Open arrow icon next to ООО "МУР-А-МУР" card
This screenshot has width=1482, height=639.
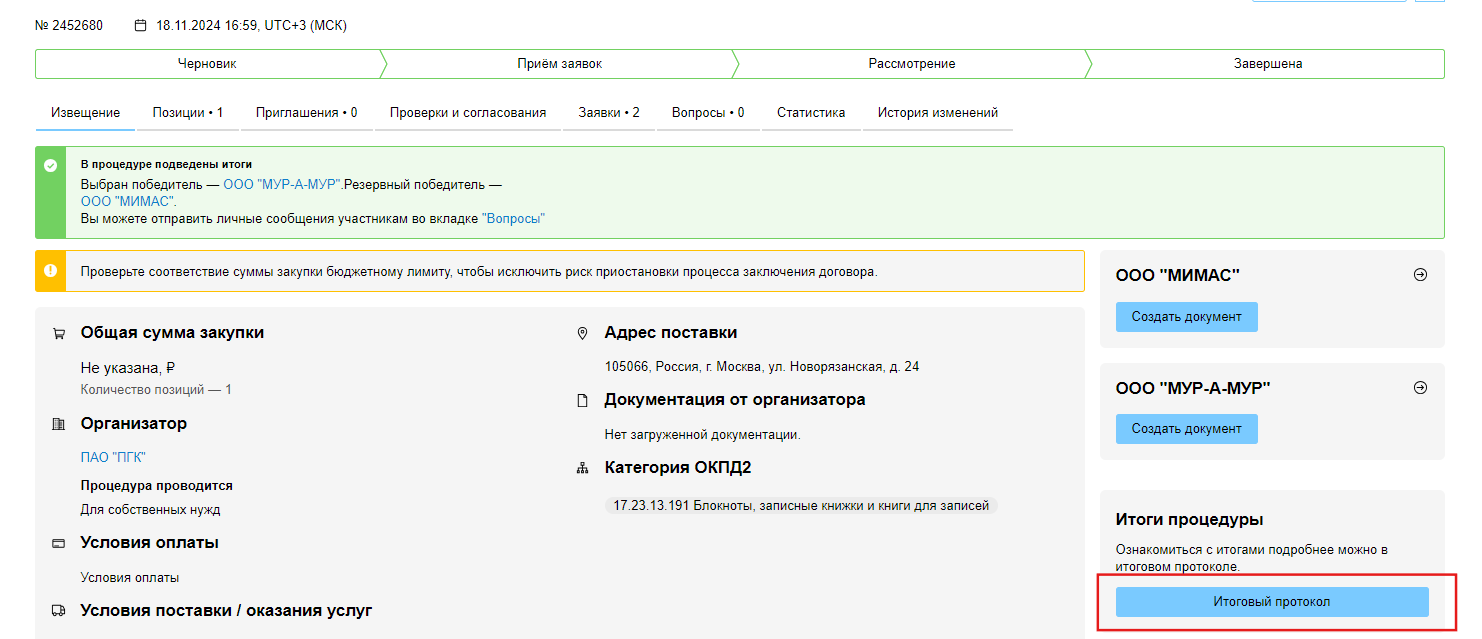pyautogui.click(x=1420, y=388)
